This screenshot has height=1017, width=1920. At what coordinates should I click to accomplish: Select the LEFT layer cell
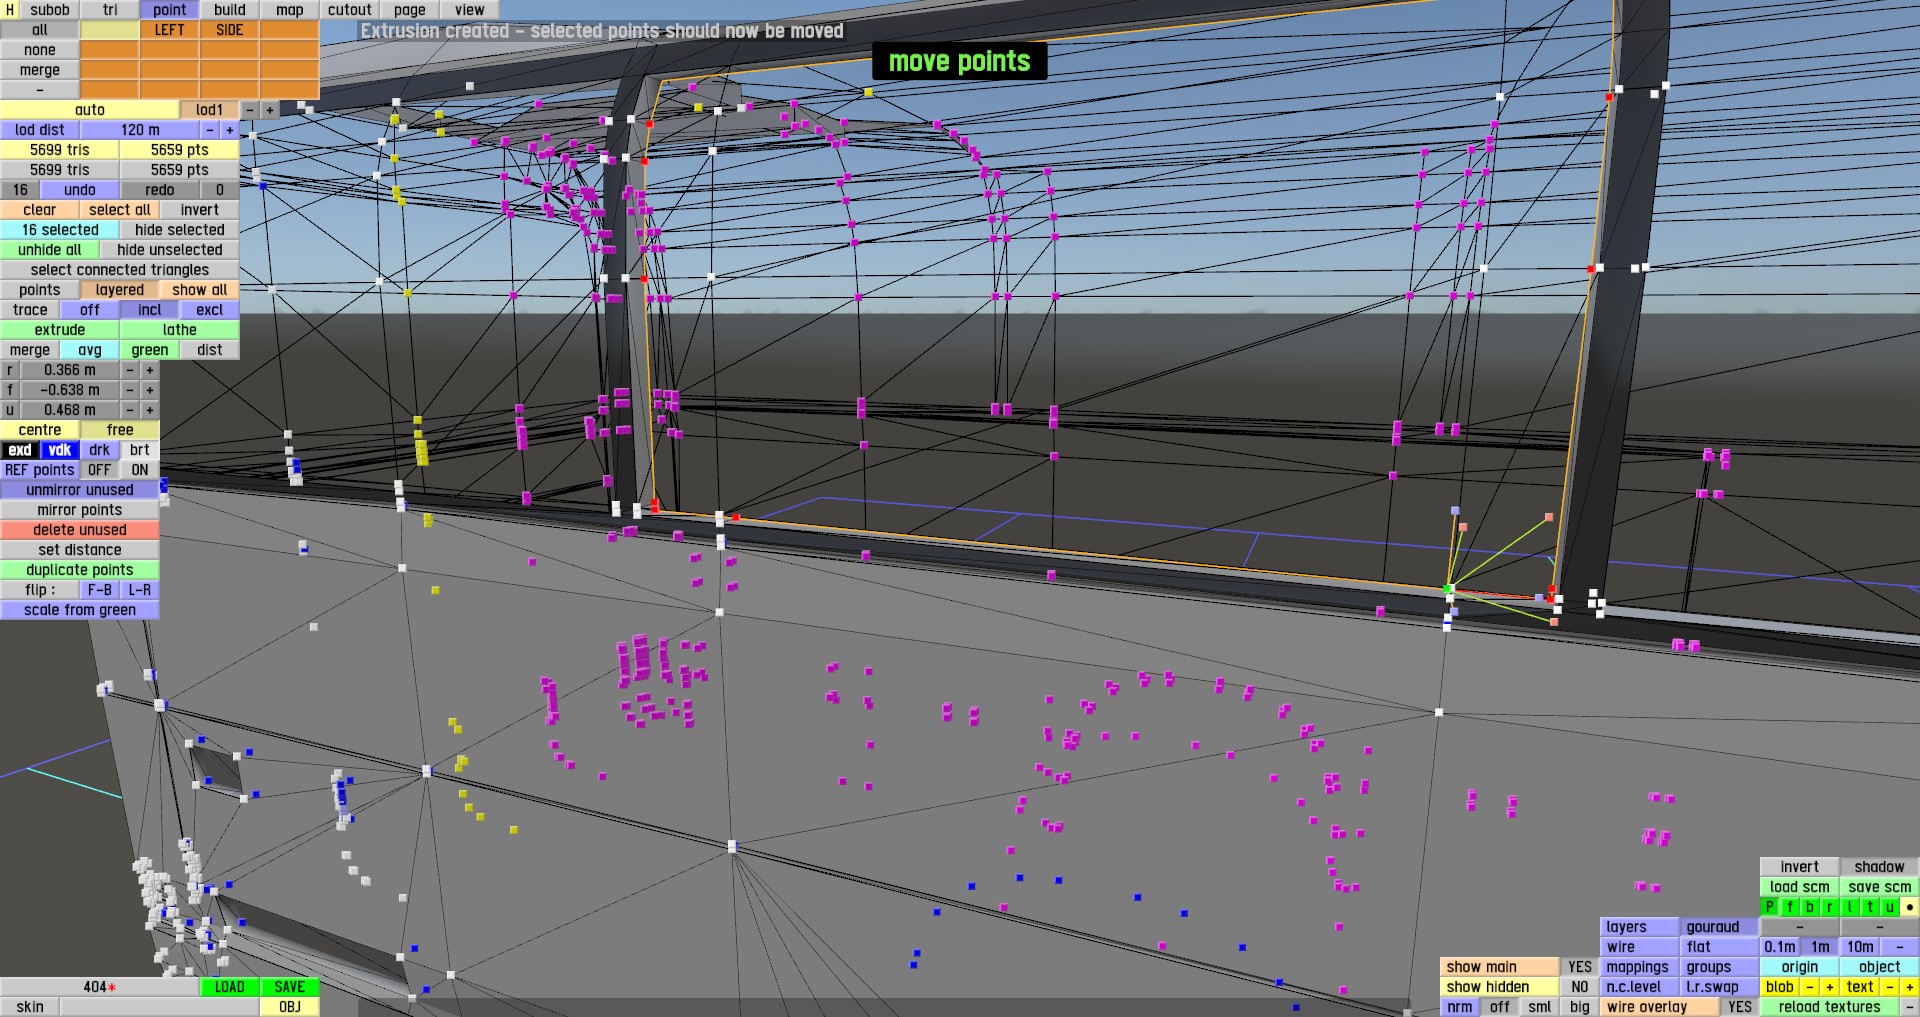tap(170, 30)
